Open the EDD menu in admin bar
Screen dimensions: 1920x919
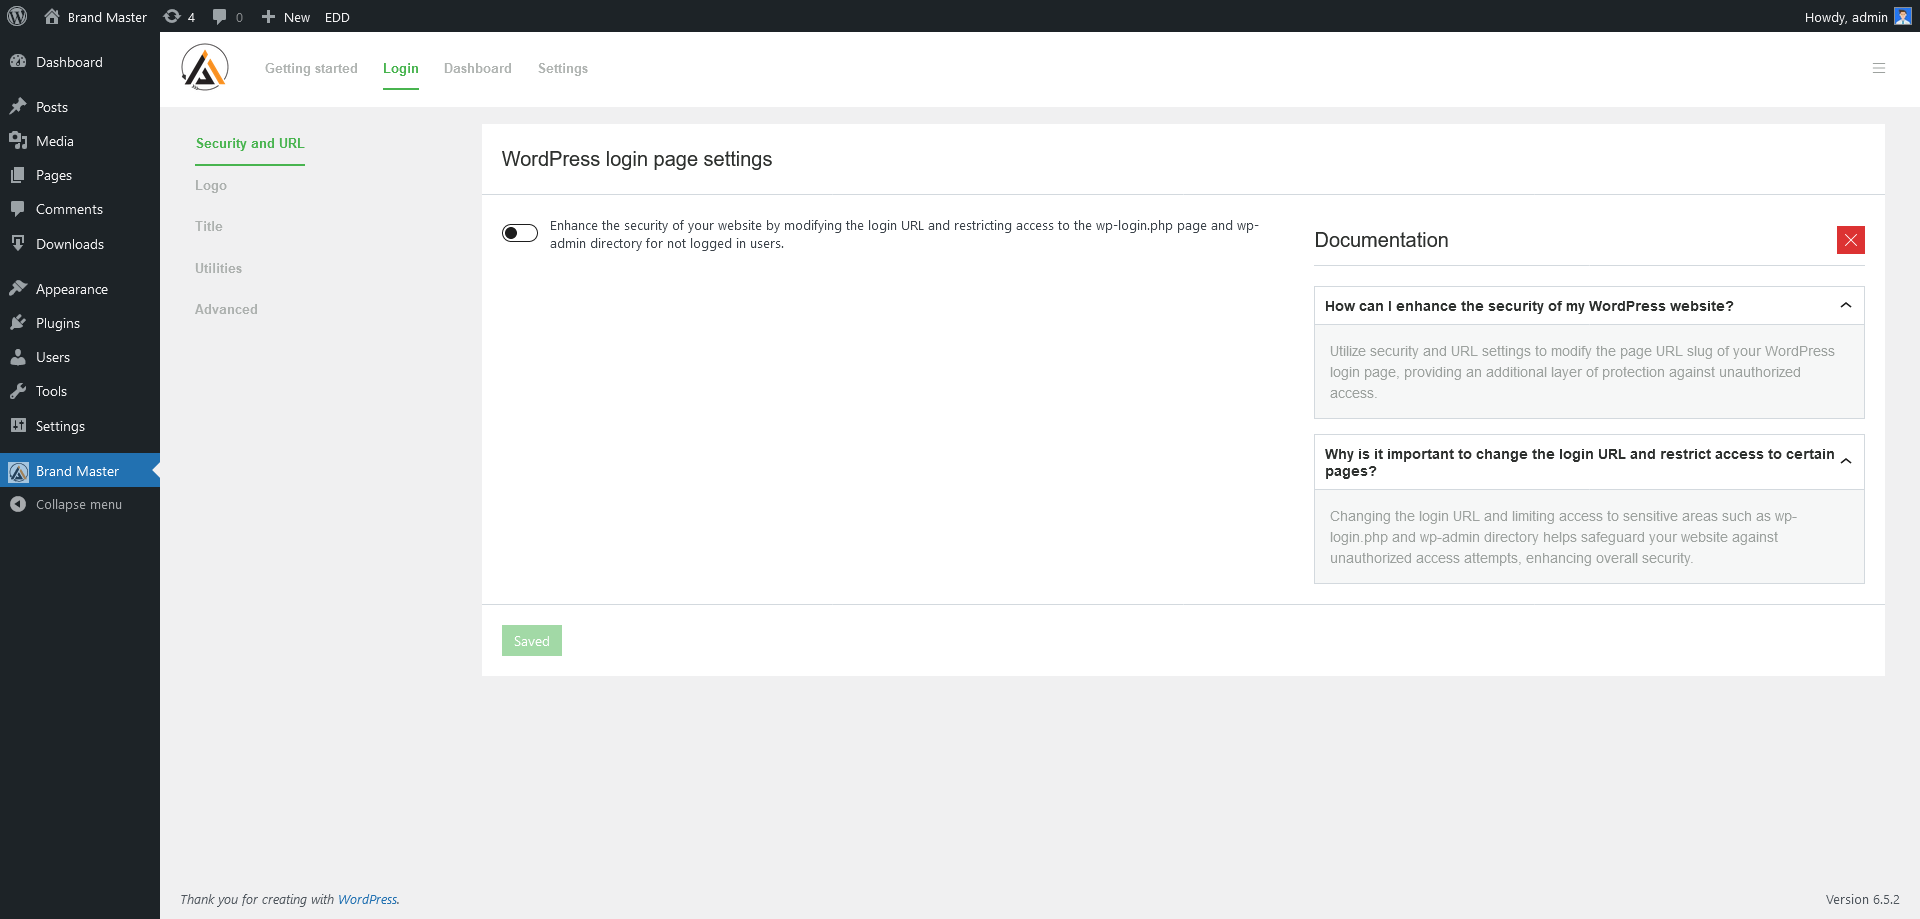click(x=337, y=16)
